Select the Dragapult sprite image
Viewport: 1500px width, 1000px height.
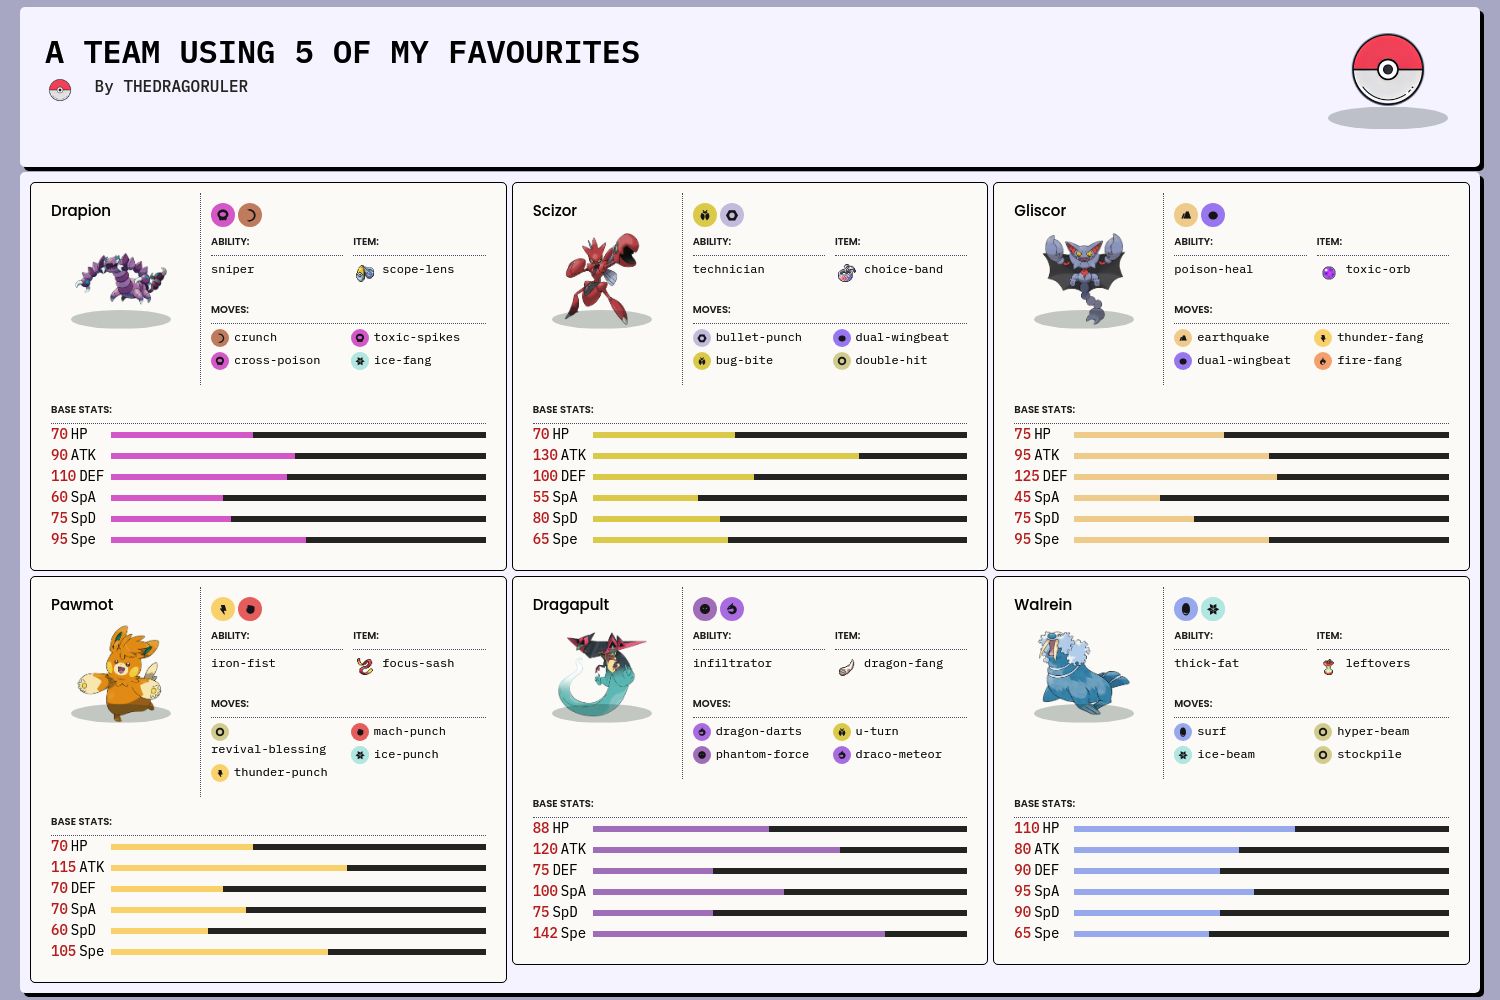click(x=602, y=673)
